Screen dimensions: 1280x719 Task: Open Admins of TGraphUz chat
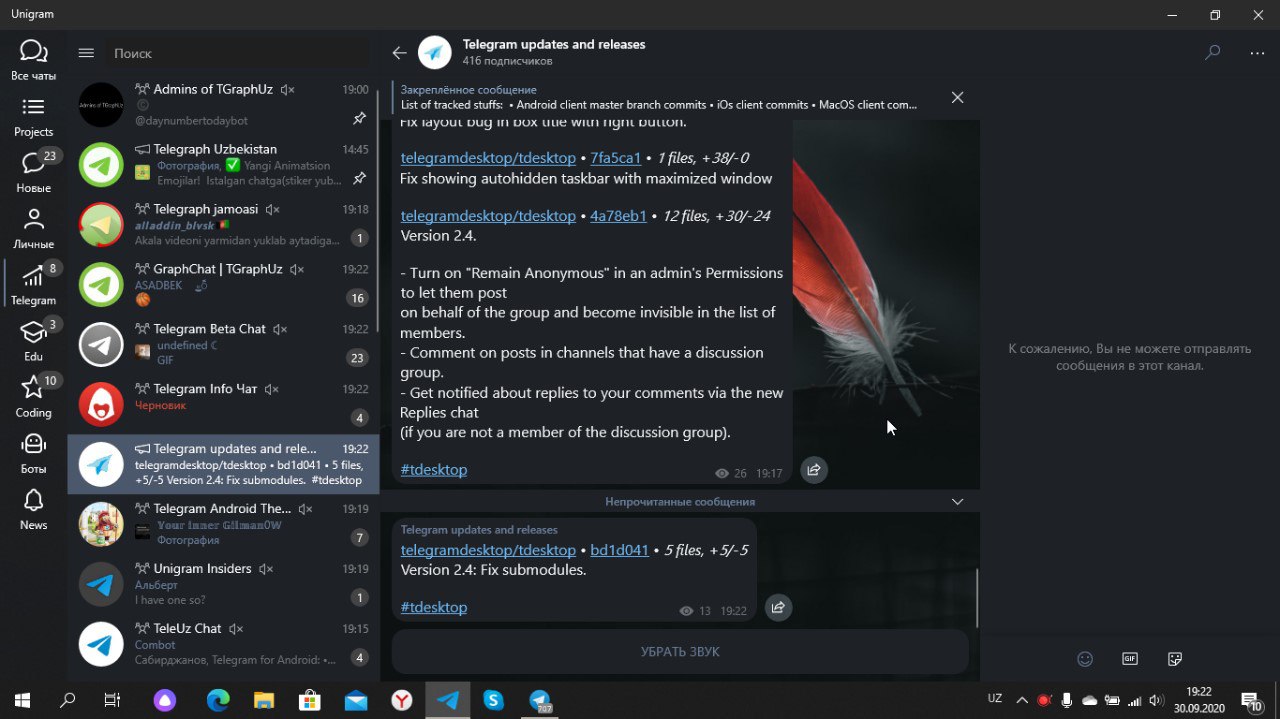tap(223, 105)
